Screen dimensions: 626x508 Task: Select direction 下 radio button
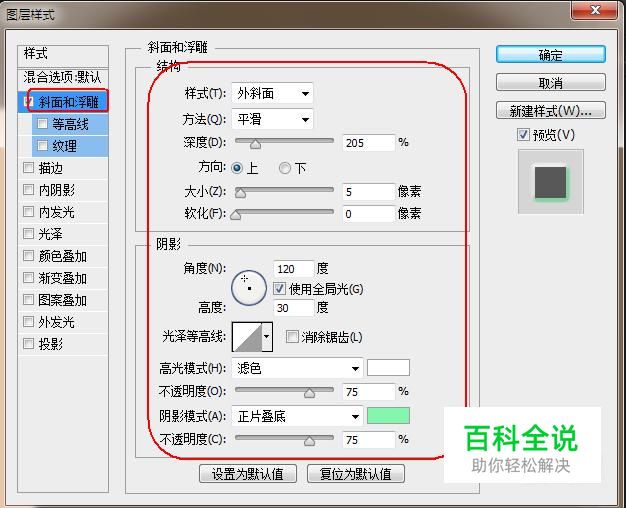point(285,168)
